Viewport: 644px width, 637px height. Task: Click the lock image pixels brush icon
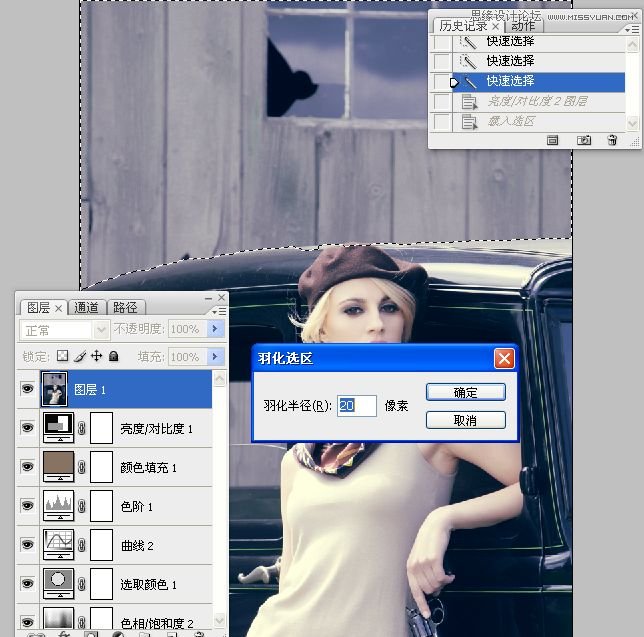point(79,356)
